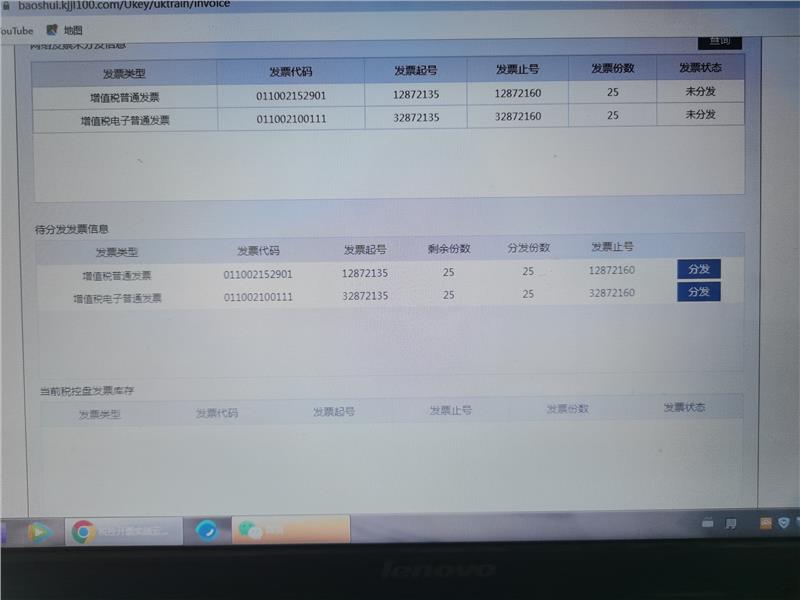Open the WeChat taskbar button
Screen dimensions: 800x600
point(290,530)
